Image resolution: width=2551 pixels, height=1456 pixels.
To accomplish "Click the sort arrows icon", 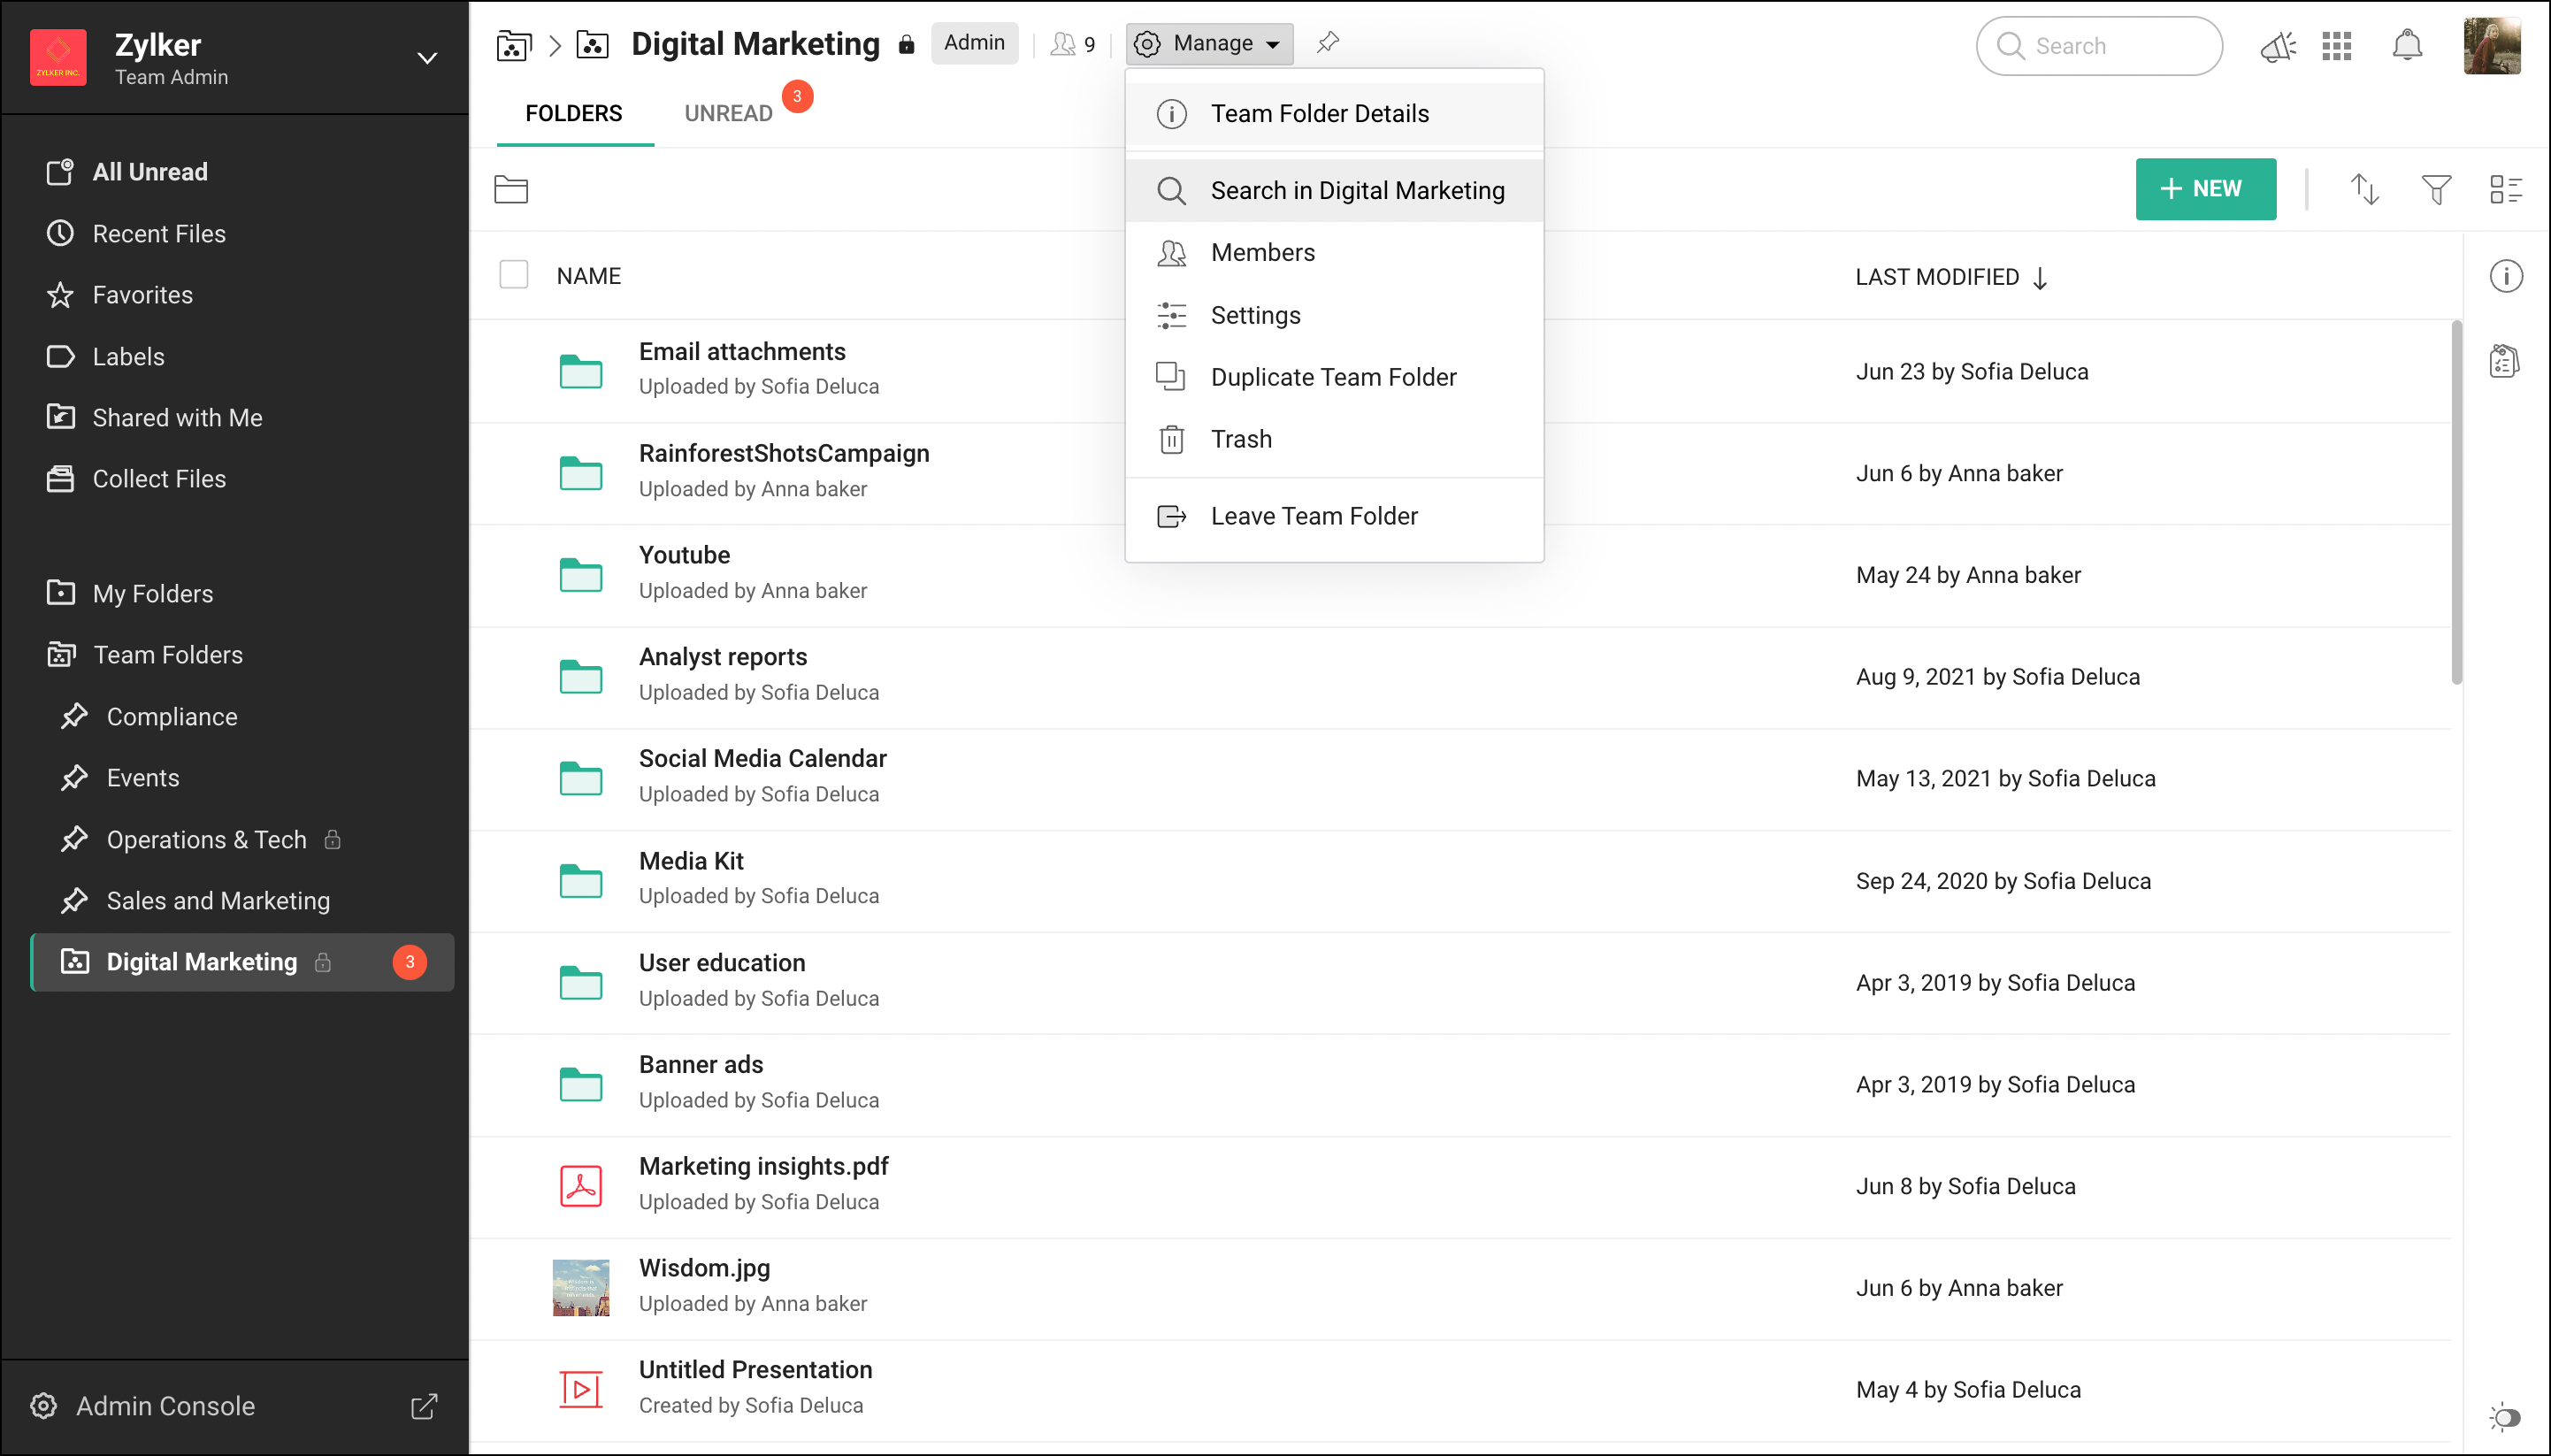I will [x=2364, y=189].
